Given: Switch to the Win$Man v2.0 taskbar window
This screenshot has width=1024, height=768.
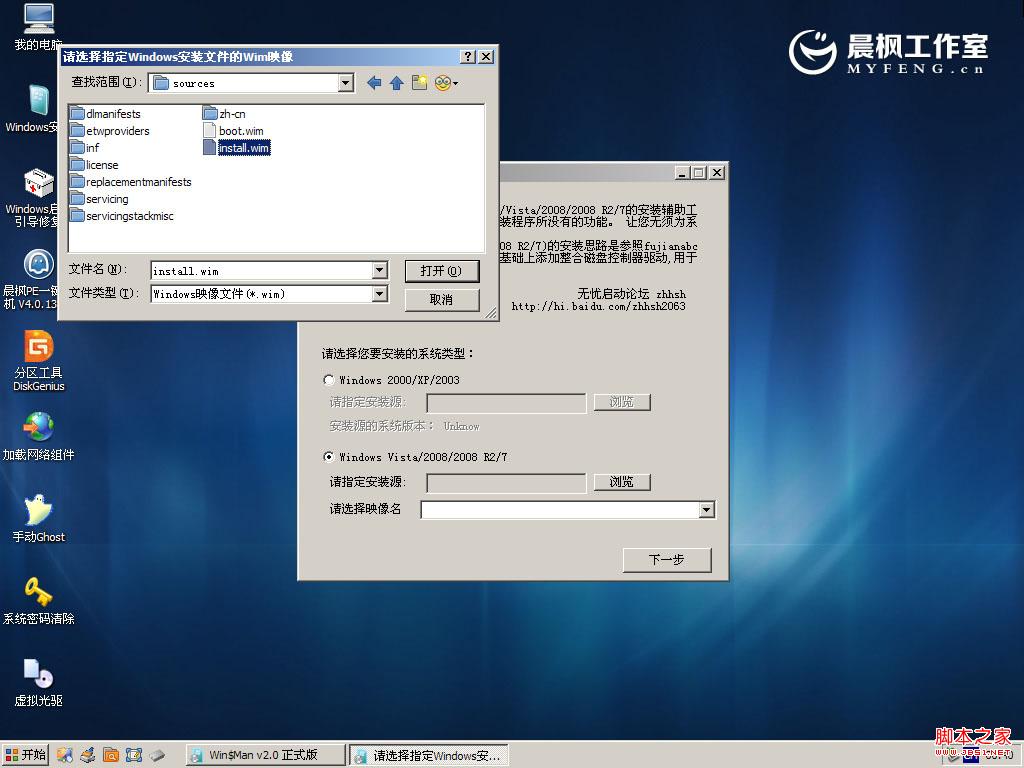Looking at the screenshot, I should click(x=262, y=755).
